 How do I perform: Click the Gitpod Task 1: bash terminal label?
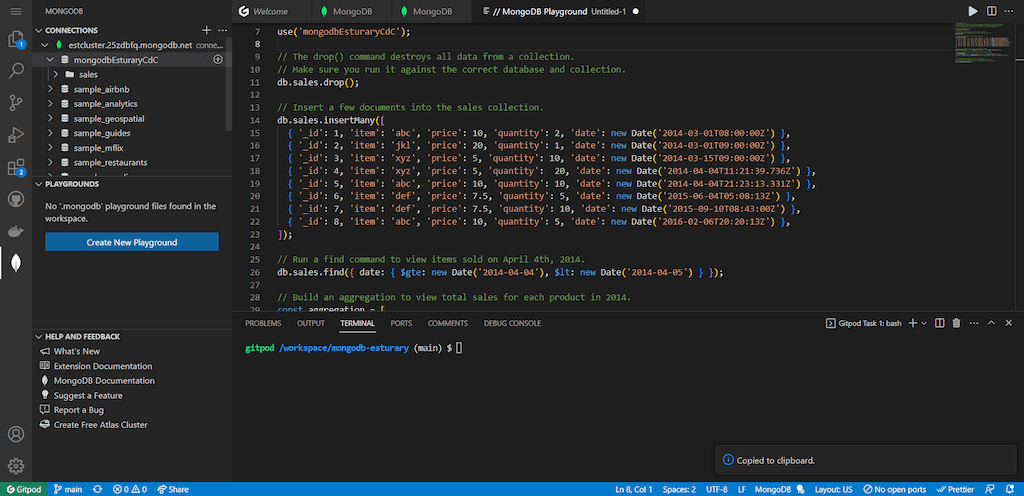point(863,323)
